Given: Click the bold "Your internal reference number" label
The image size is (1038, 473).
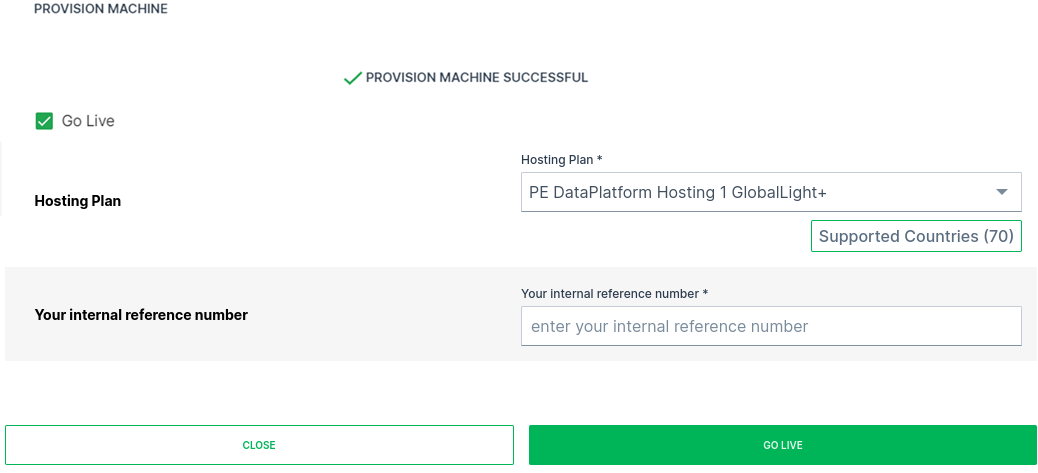Looking at the screenshot, I should 141,315.
